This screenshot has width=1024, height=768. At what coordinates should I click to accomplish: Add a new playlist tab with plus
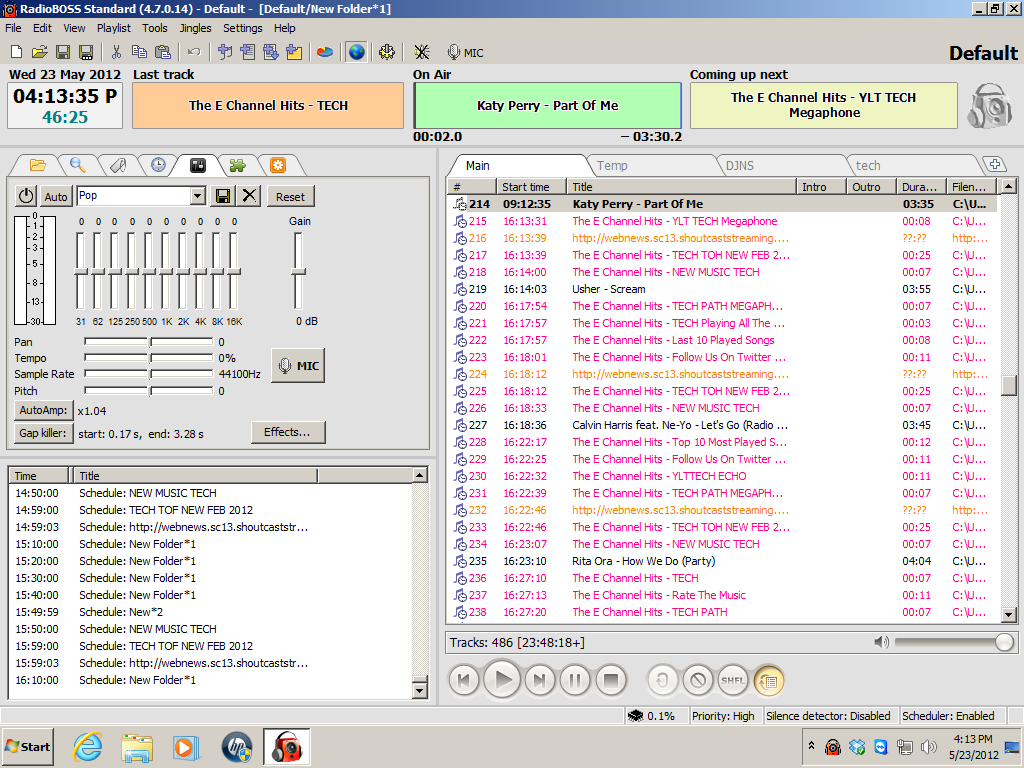point(994,165)
